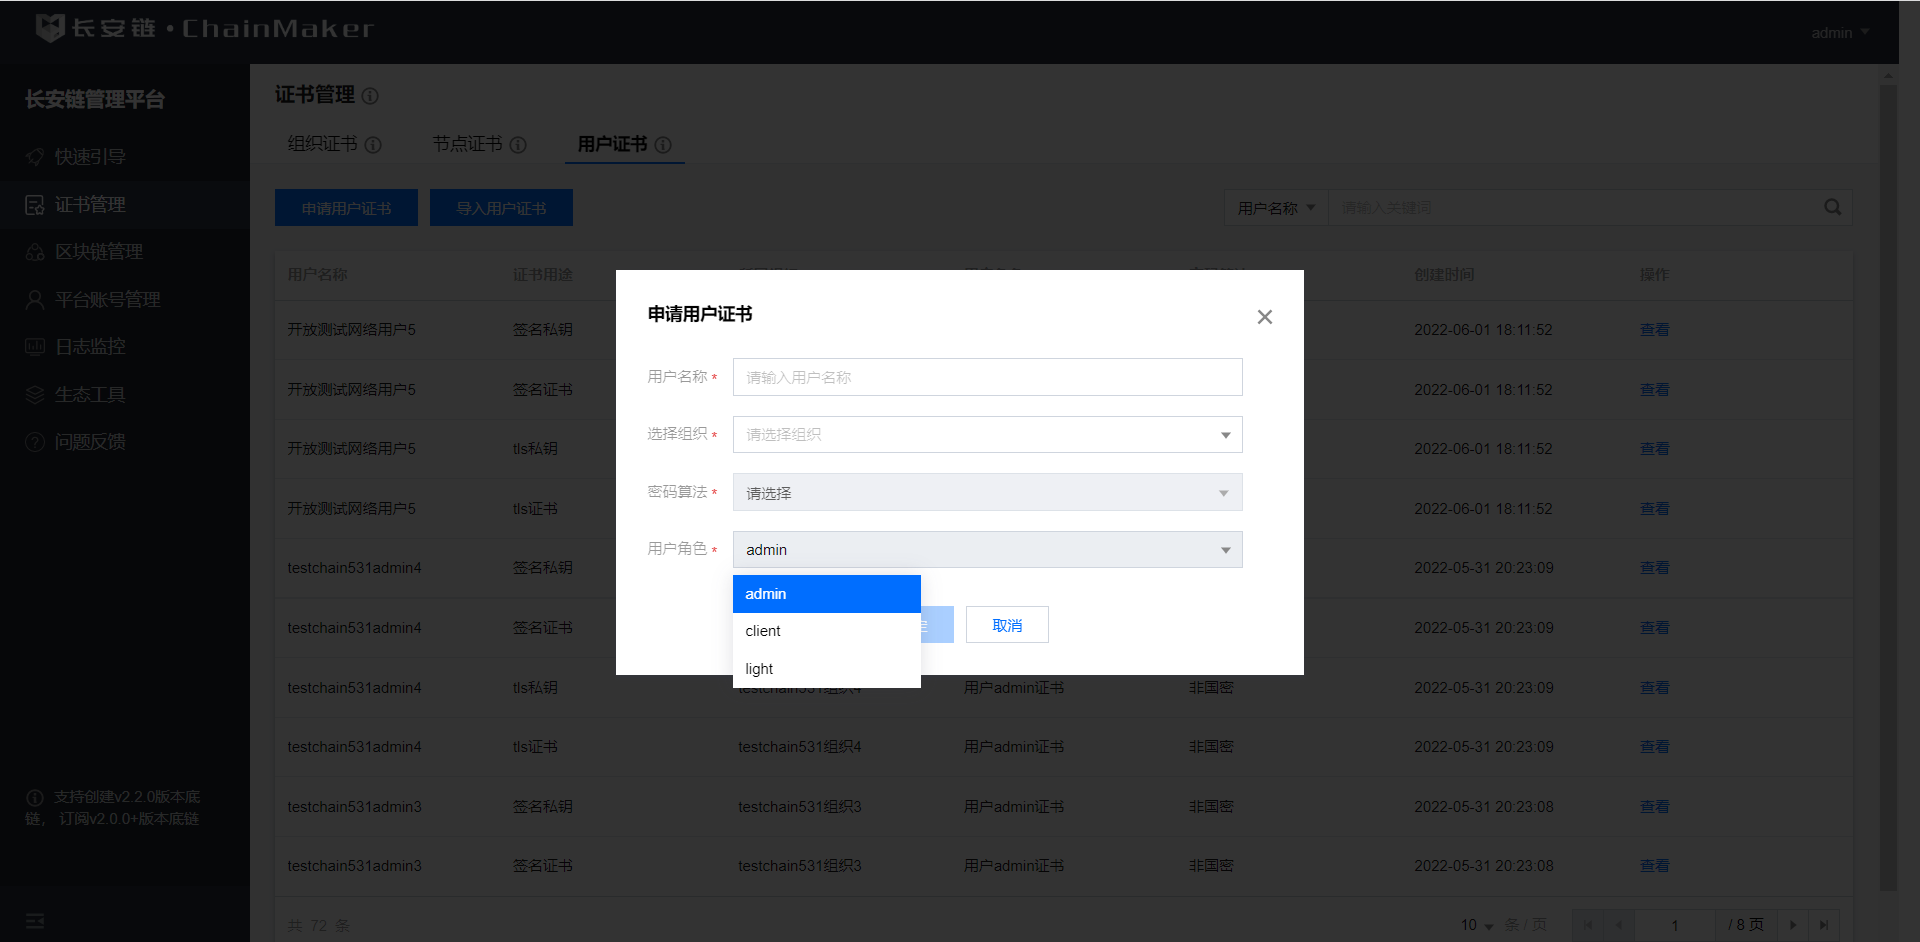The image size is (1920, 942).
Task: Collapse the sidebar with bottom icon
Action: pyautogui.click(x=35, y=921)
